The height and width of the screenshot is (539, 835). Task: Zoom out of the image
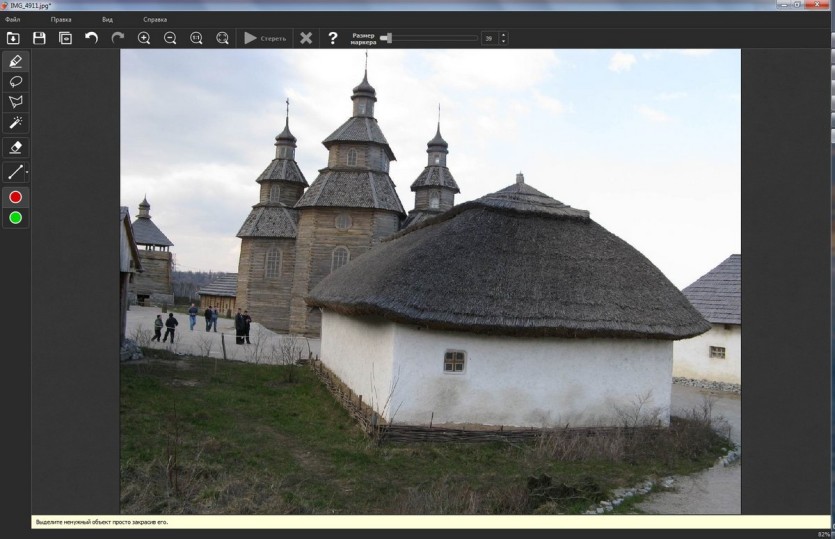point(170,38)
